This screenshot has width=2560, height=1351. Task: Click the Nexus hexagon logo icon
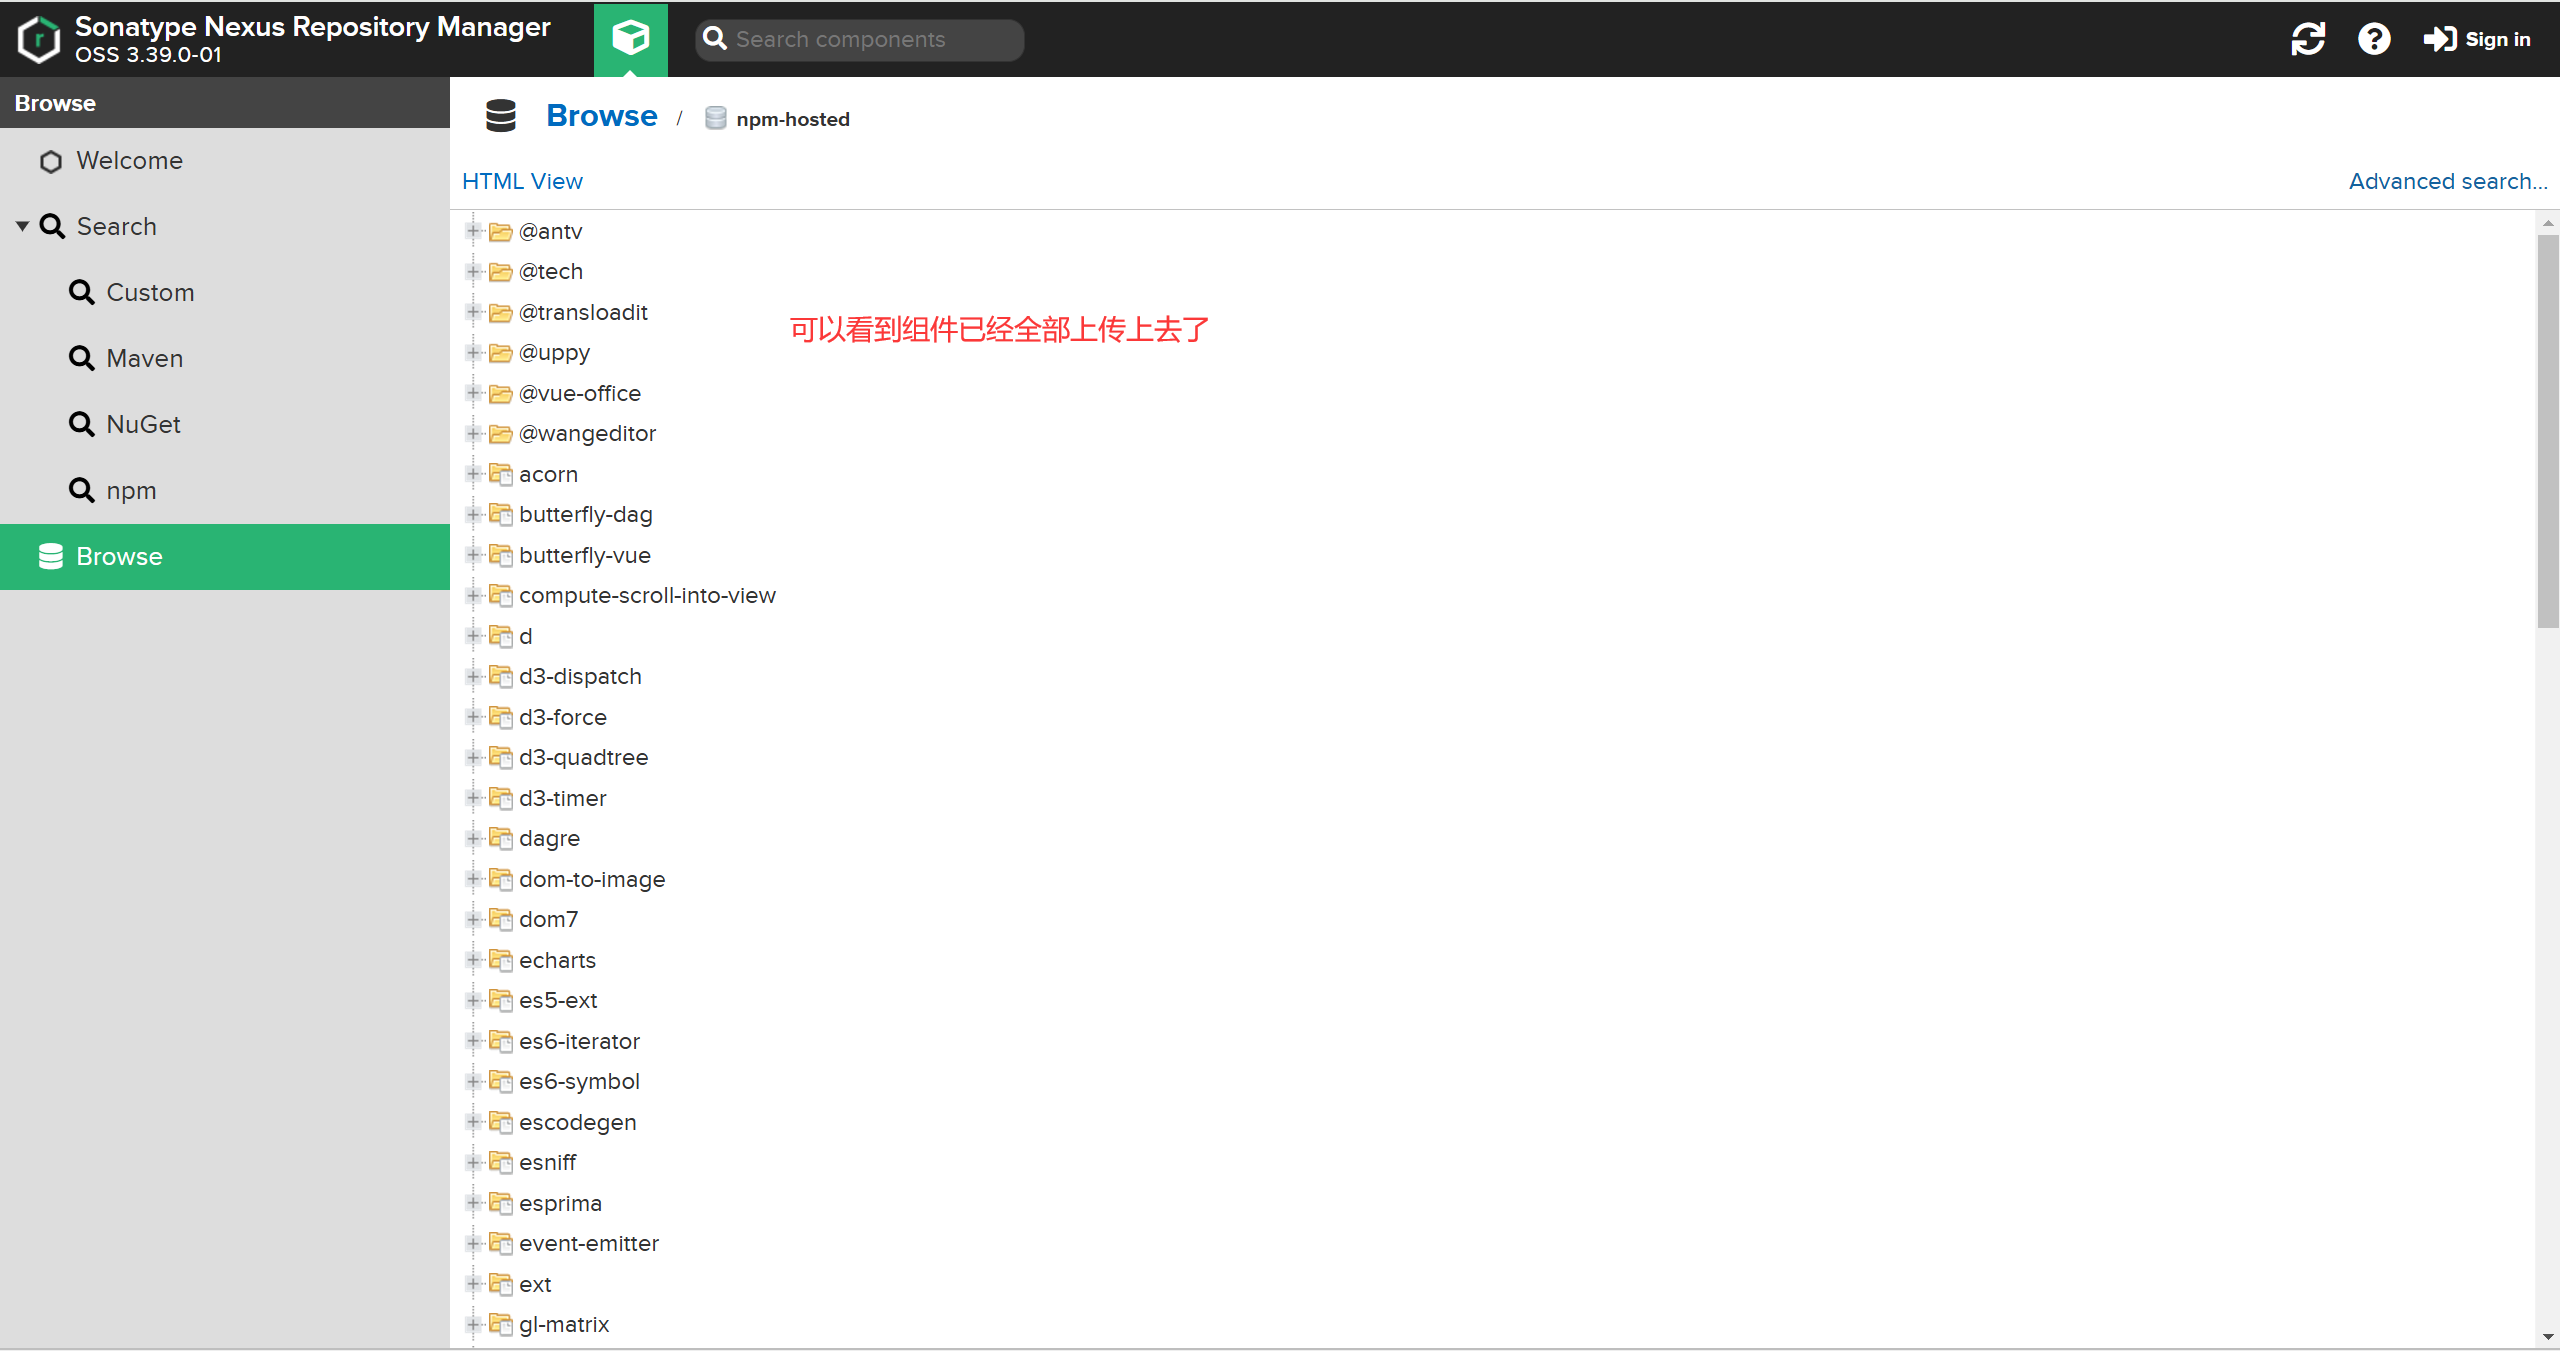point(39,39)
